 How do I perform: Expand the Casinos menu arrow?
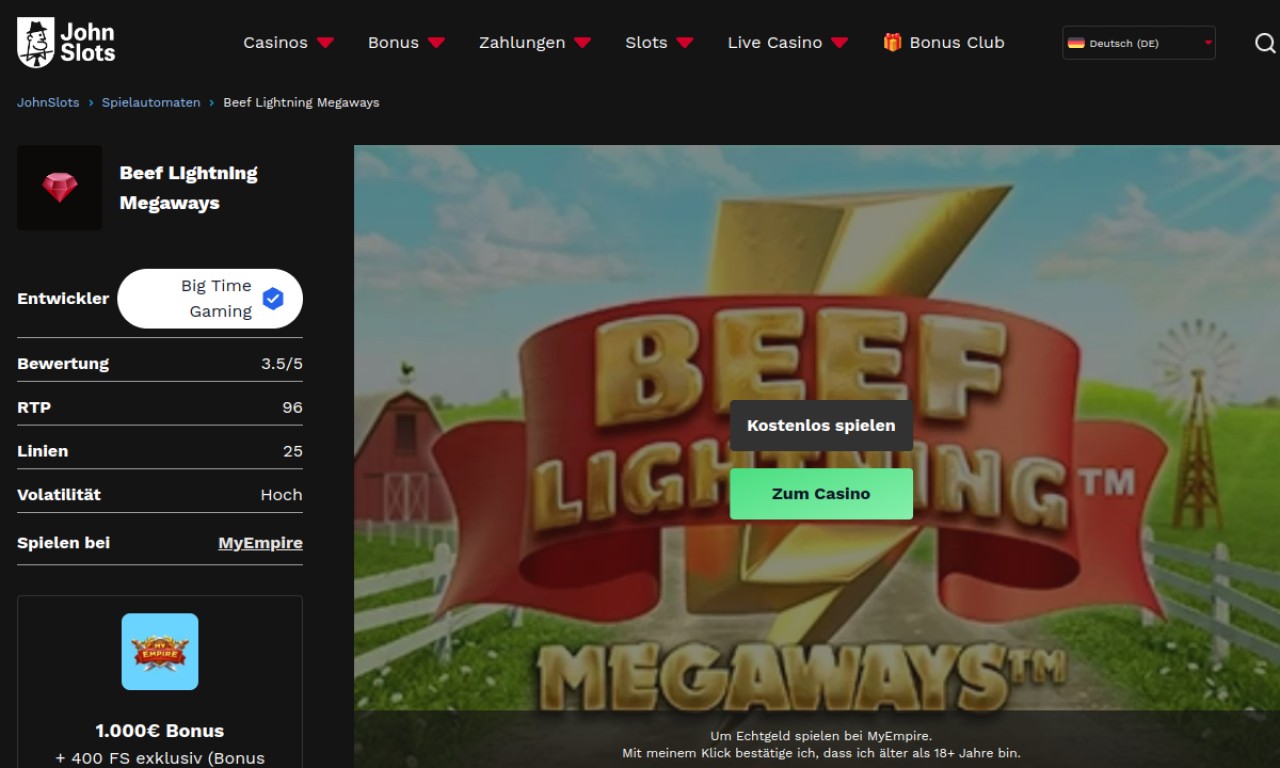[x=325, y=43]
